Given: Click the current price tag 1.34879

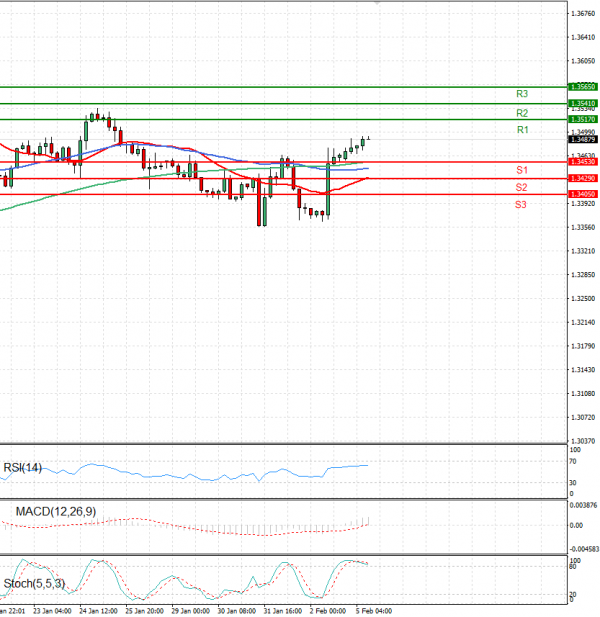Looking at the screenshot, I should [583, 140].
